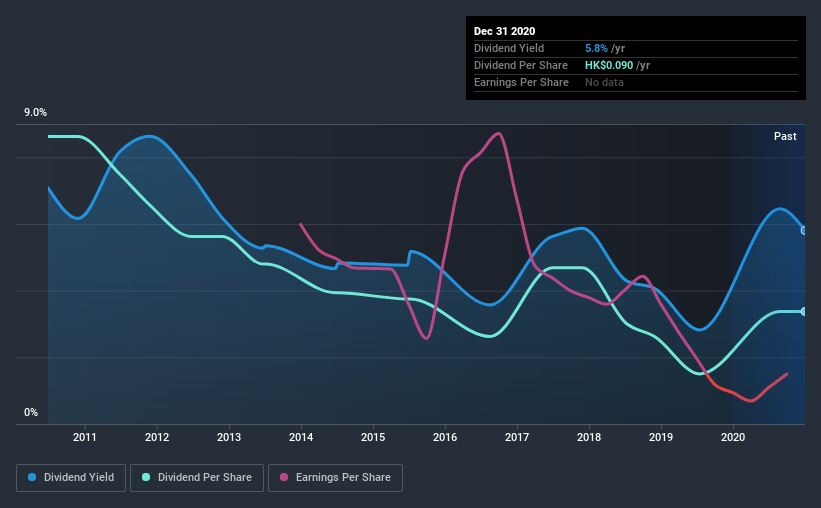Image resolution: width=821 pixels, height=508 pixels.
Task: Click the 2017 x-axis label
Action: click(517, 437)
